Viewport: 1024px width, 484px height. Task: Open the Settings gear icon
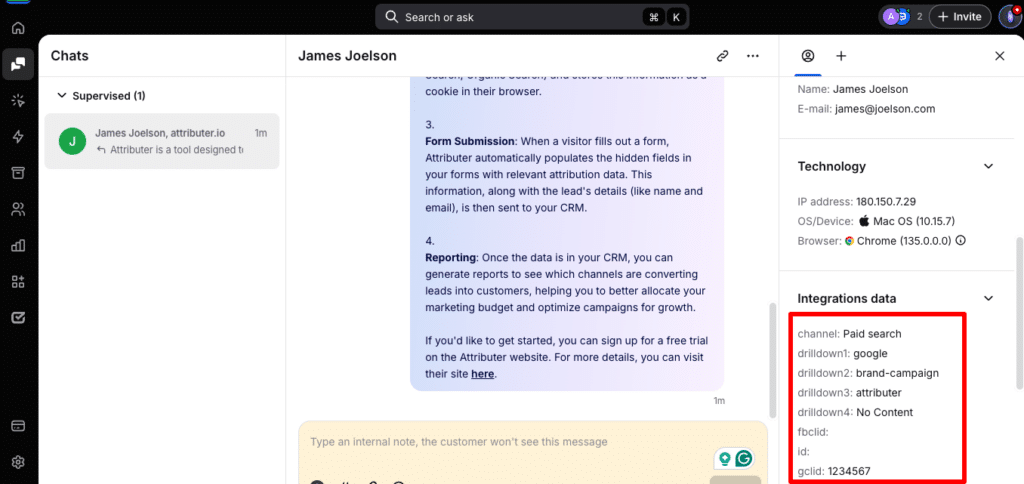(18, 462)
